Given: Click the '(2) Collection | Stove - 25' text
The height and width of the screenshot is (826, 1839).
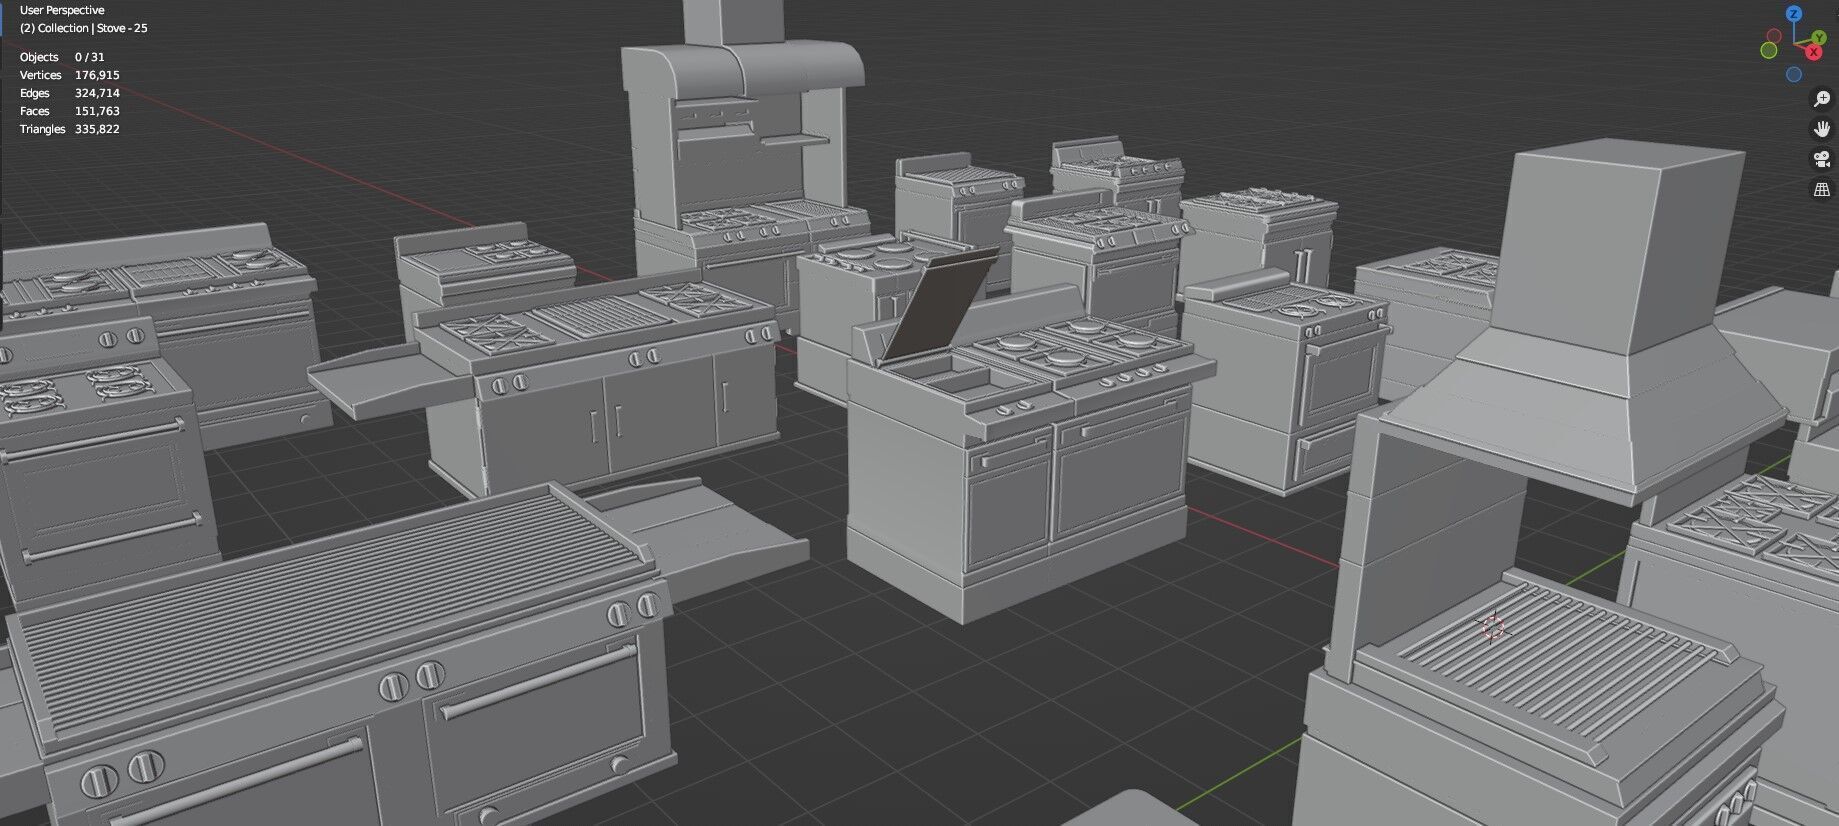Looking at the screenshot, I should (84, 28).
